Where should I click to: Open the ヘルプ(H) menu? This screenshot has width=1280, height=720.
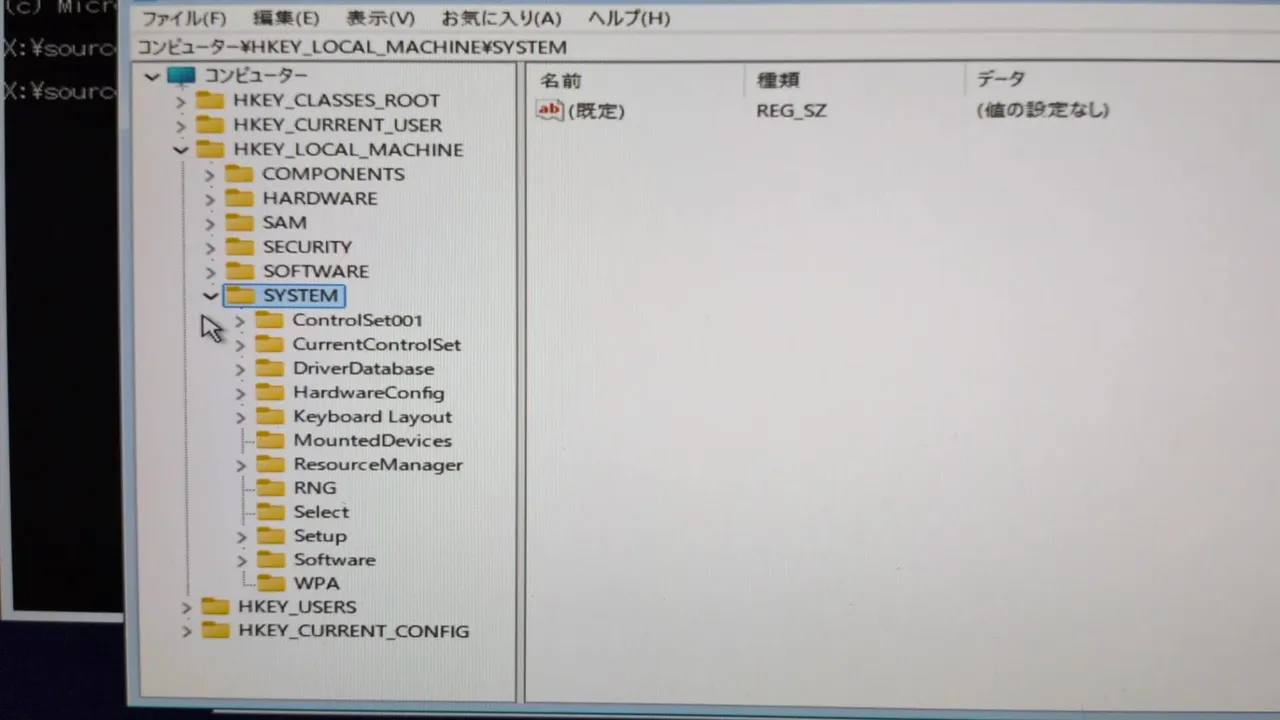click(628, 18)
